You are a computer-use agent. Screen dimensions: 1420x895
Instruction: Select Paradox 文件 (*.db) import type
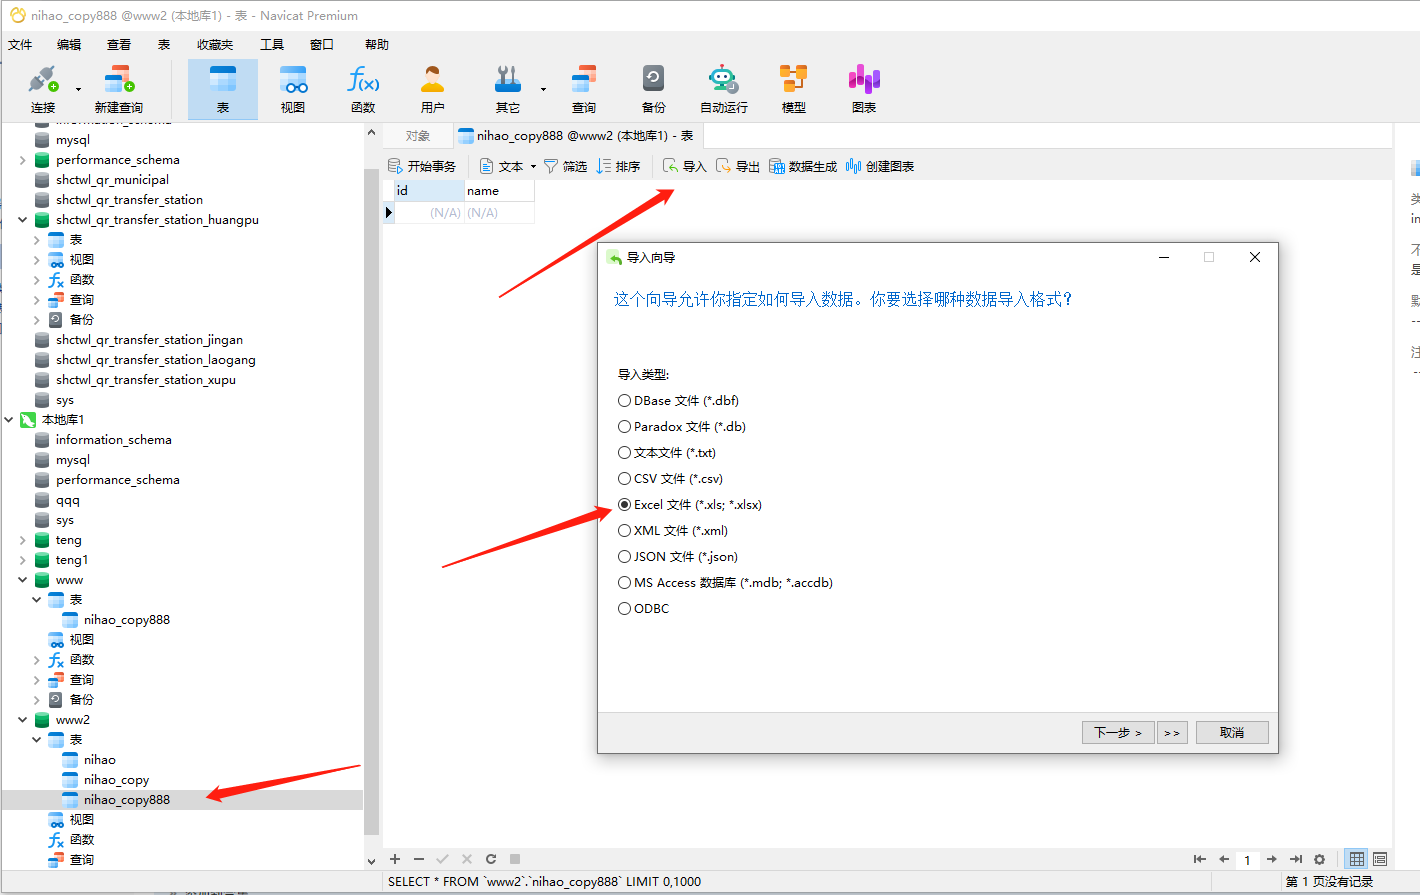pyautogui.click(x=682, y=427)
